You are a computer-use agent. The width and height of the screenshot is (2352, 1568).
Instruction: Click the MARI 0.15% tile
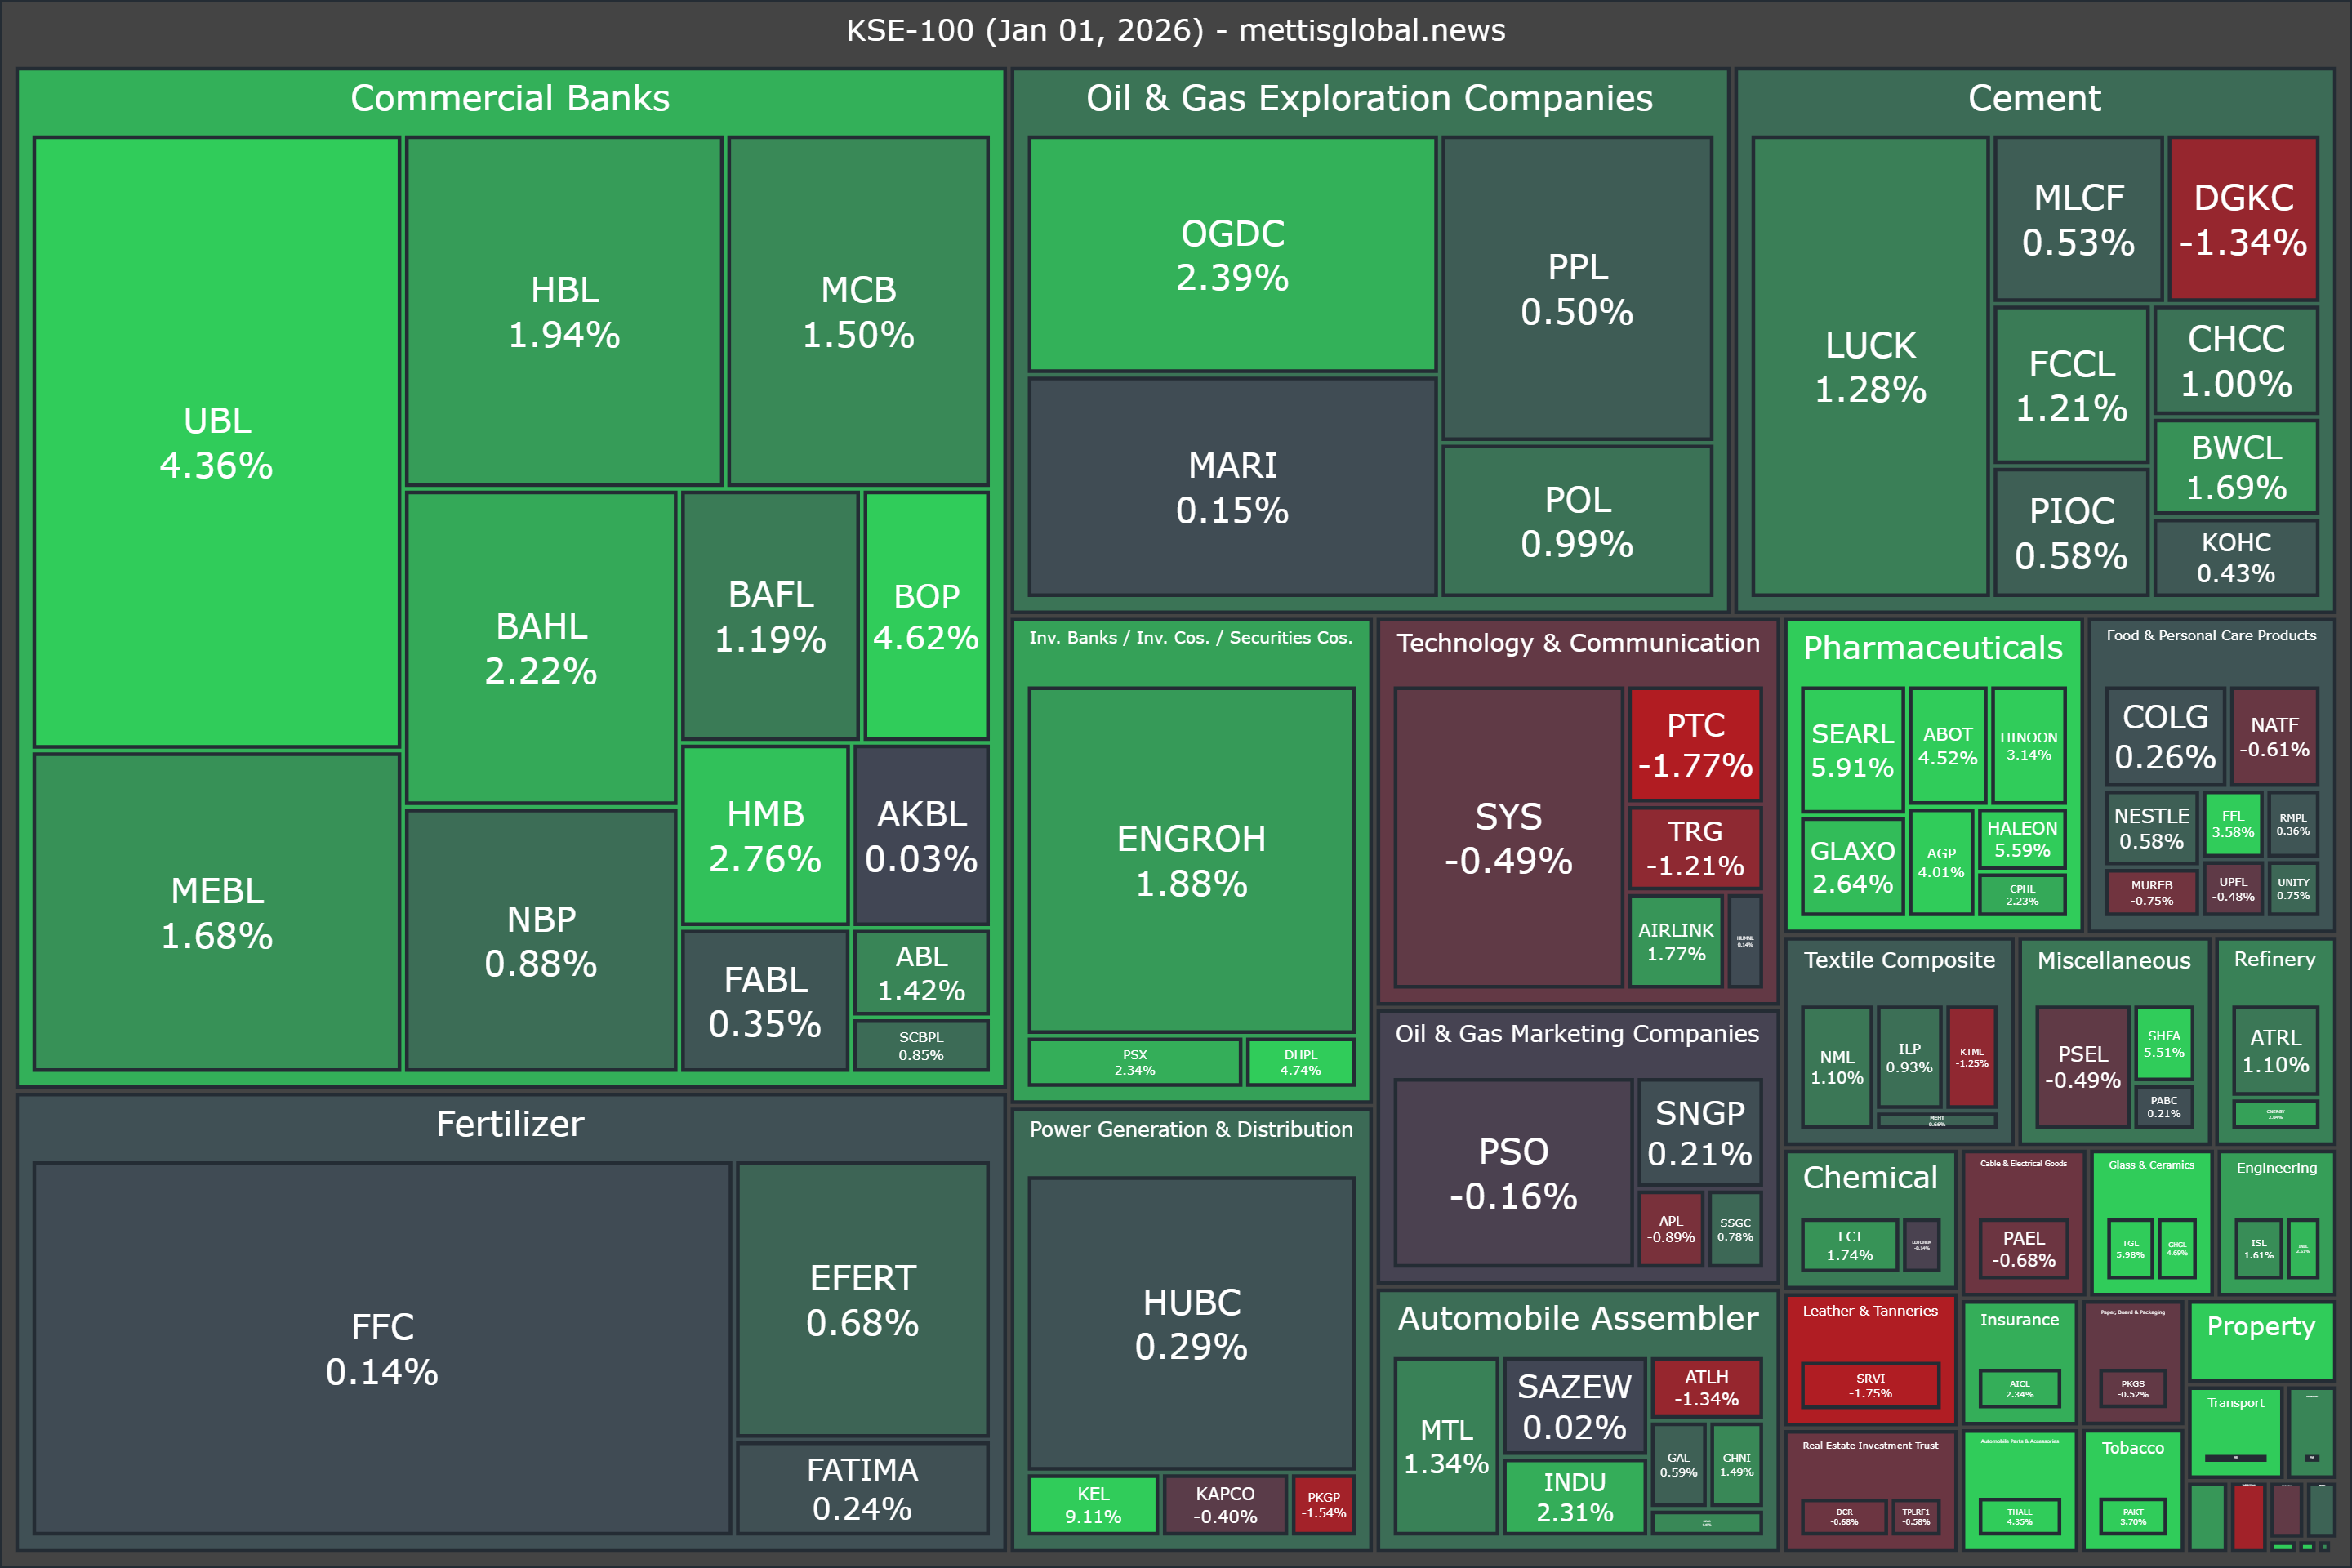tap(1232, 487)
